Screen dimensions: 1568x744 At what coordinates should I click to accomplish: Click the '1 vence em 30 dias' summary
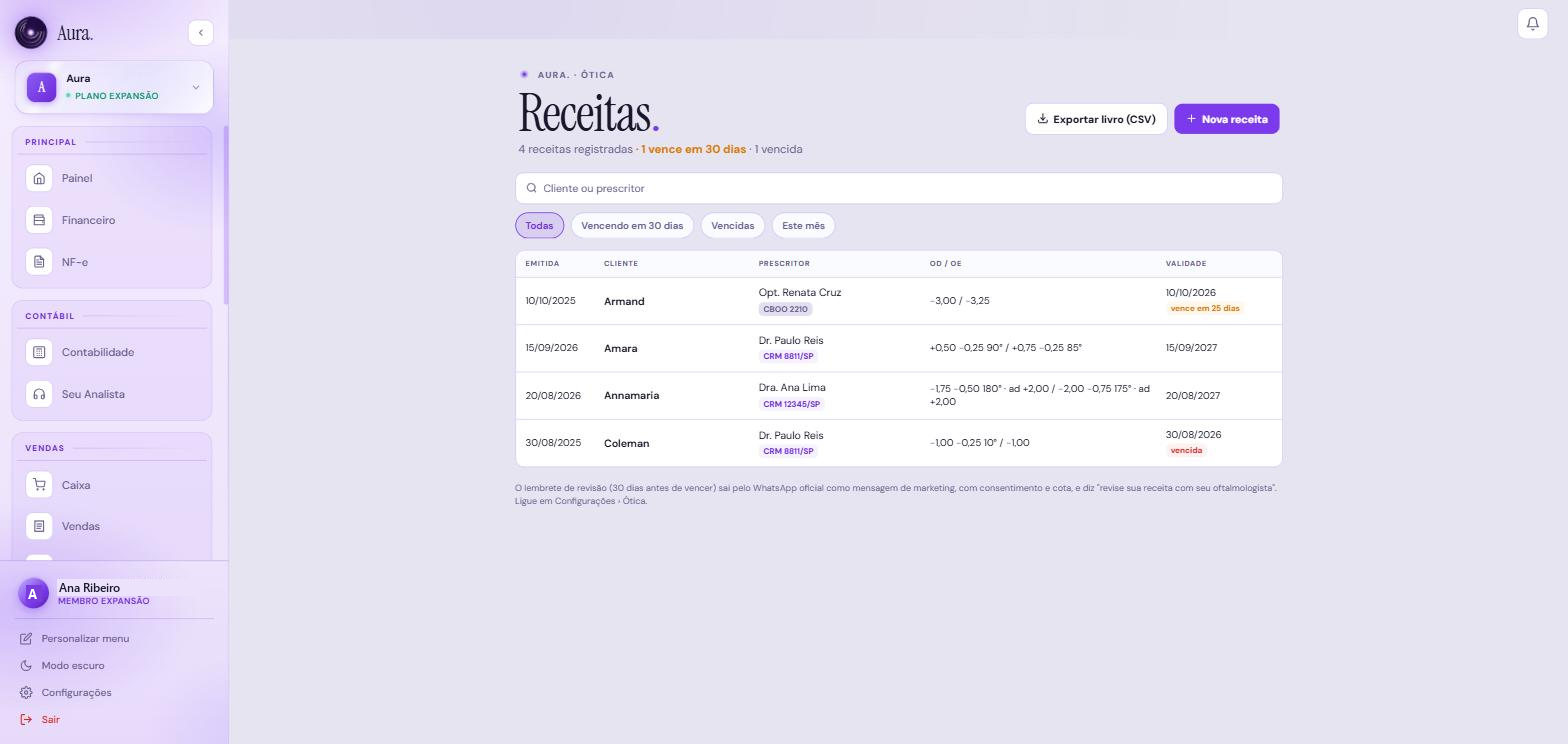pyautogui.click(x=693, y=149)
